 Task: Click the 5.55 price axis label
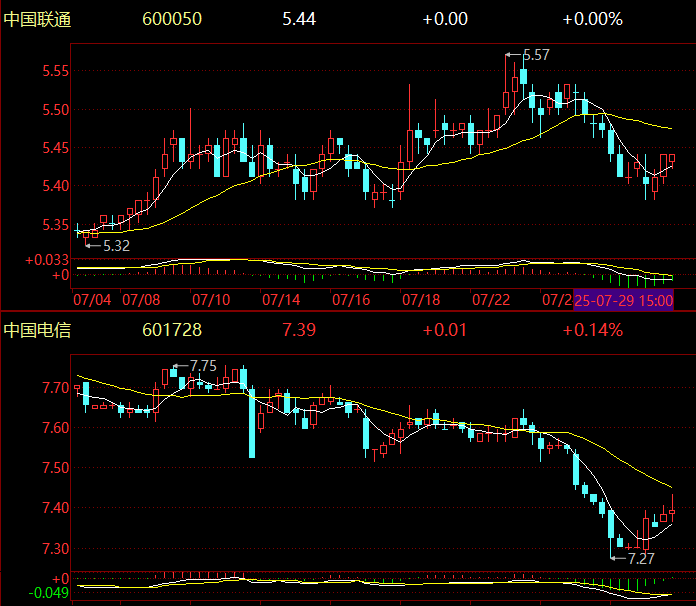click(x=55, y=71)
